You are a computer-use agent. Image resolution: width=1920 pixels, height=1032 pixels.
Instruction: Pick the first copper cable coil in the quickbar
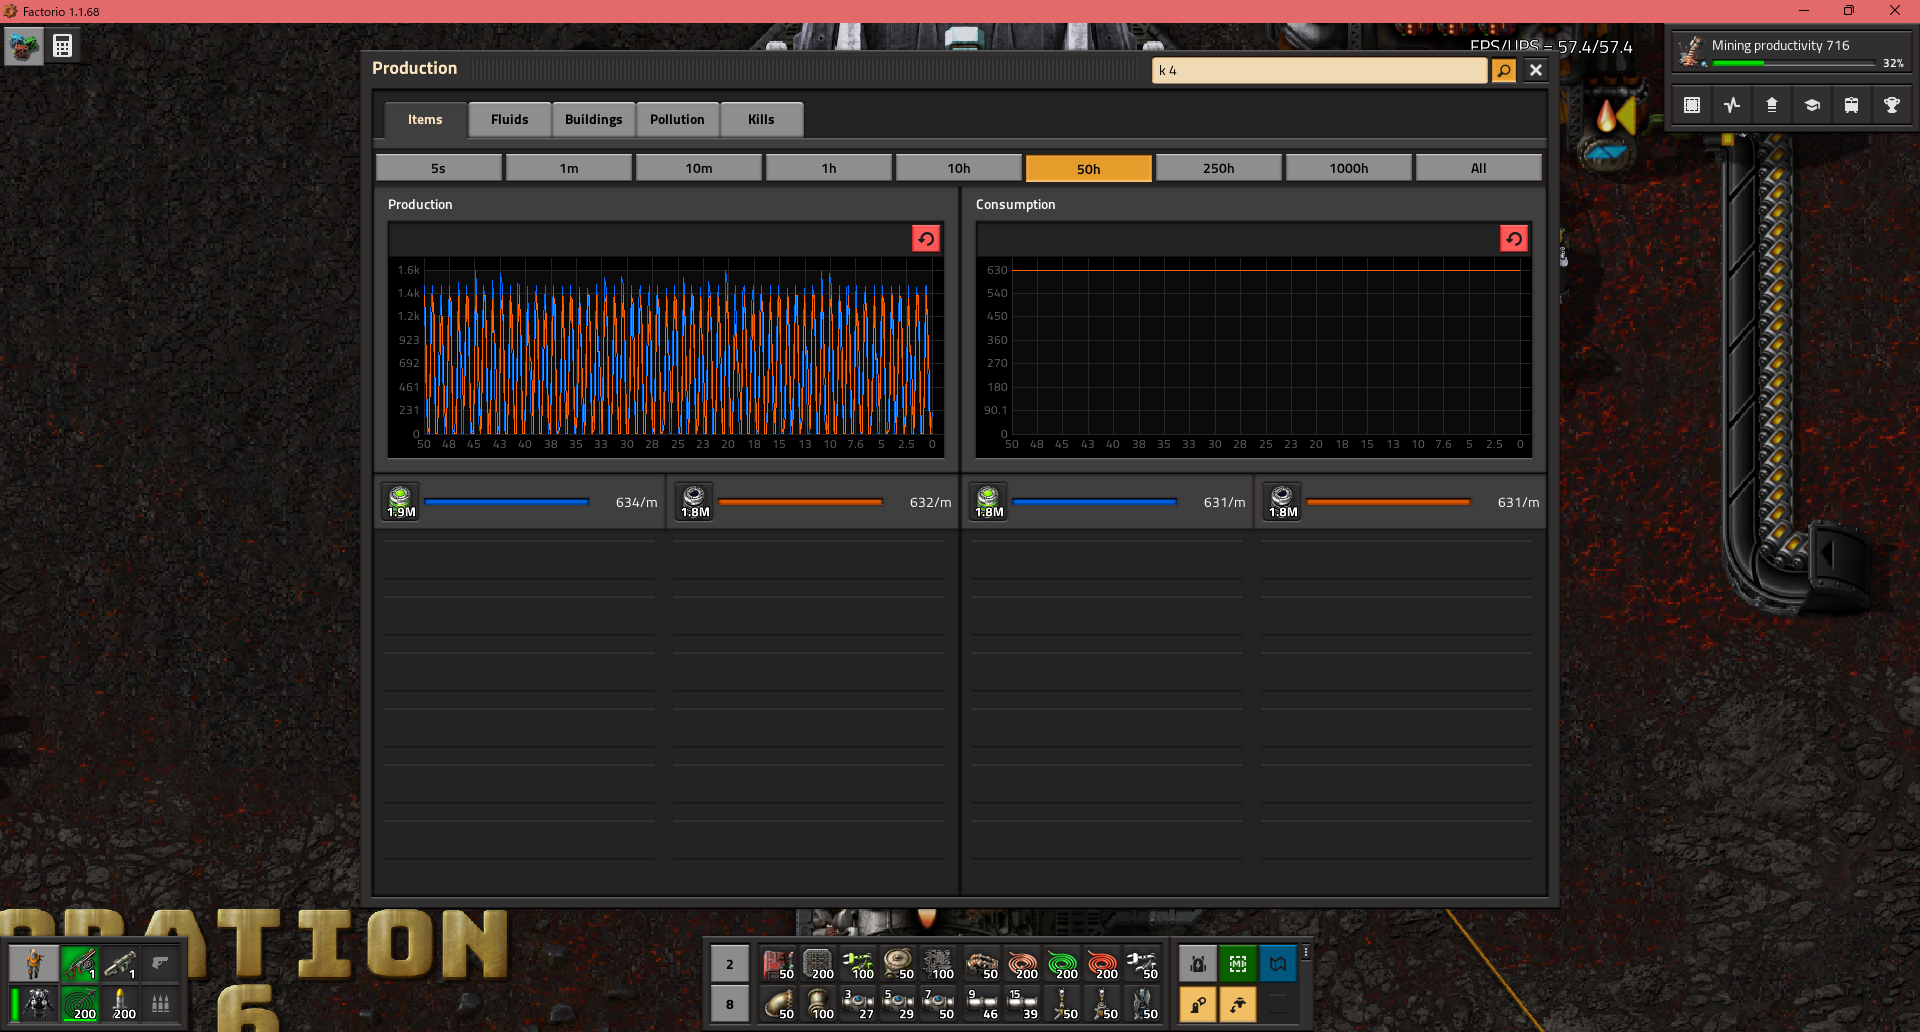tap(1022, 964)
